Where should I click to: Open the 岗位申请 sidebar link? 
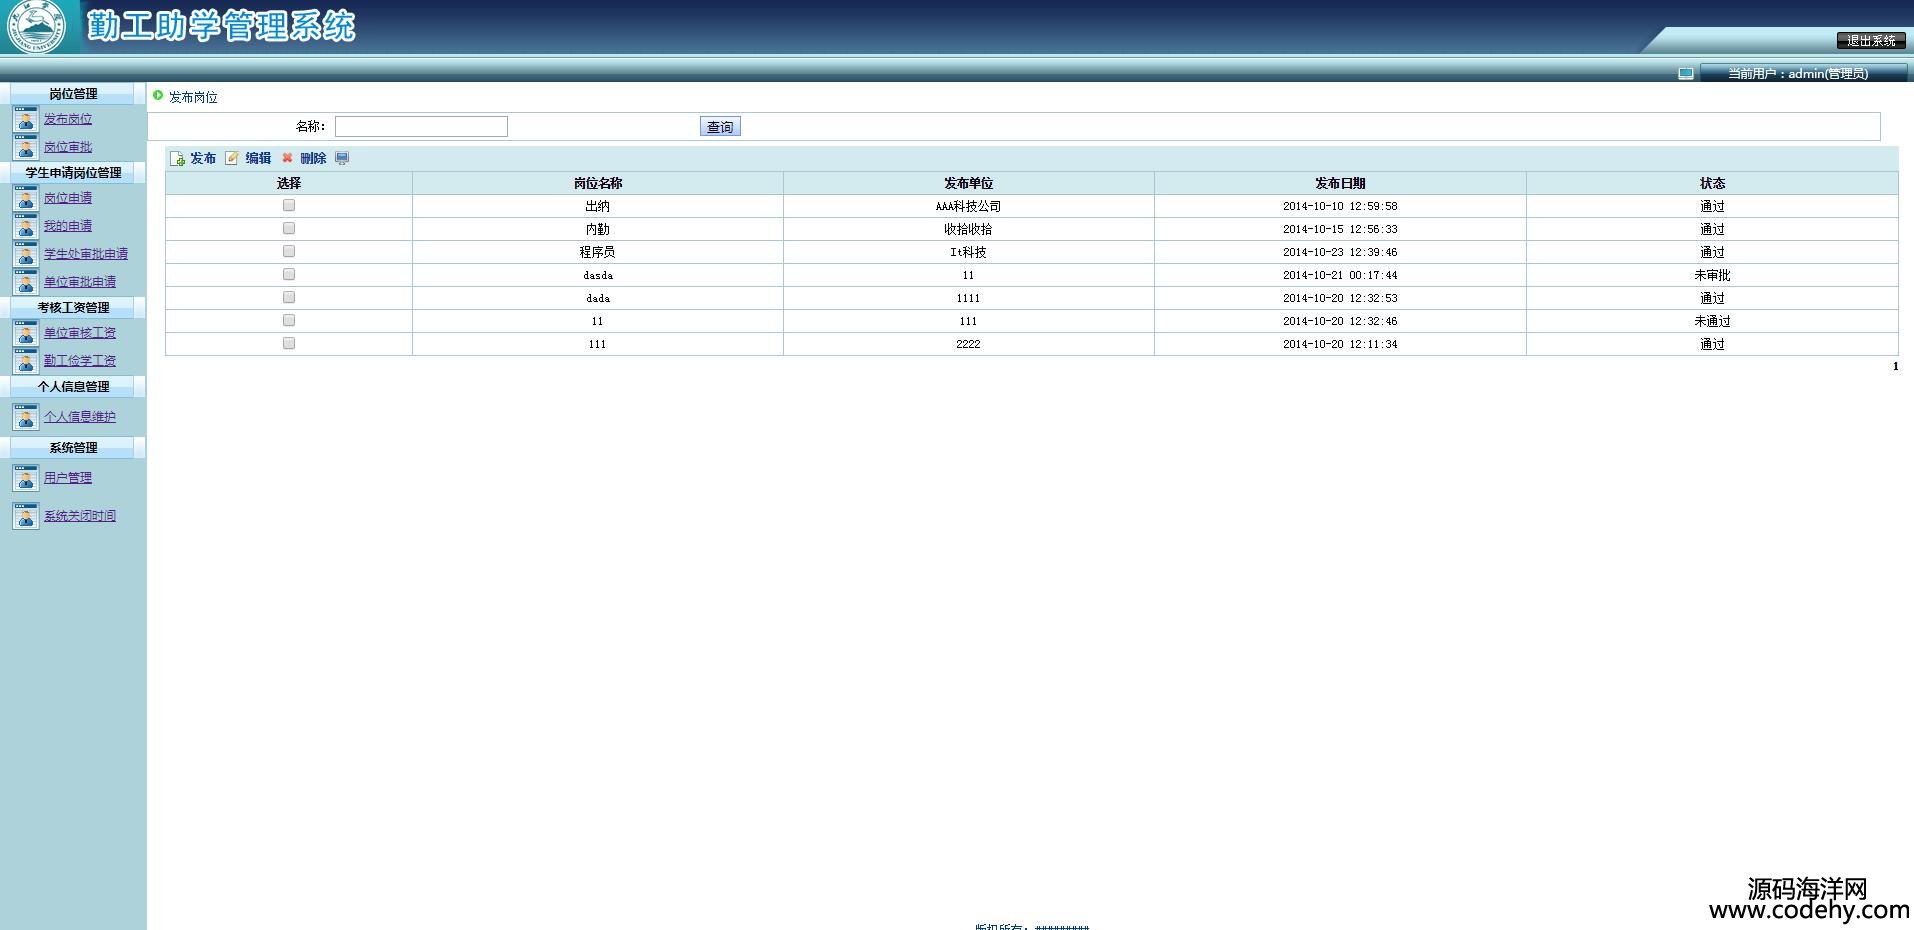[x=68, y=198]
